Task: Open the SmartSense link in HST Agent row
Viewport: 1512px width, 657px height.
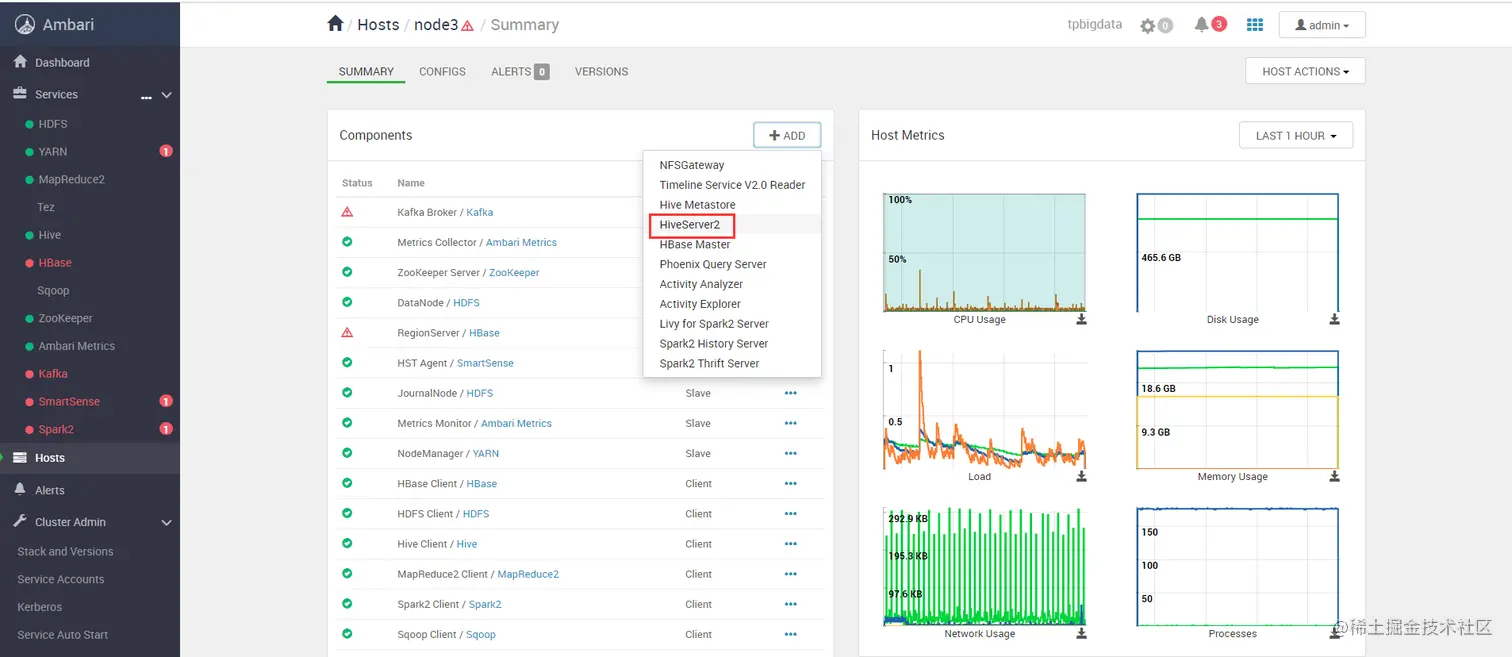Action: 485,363
